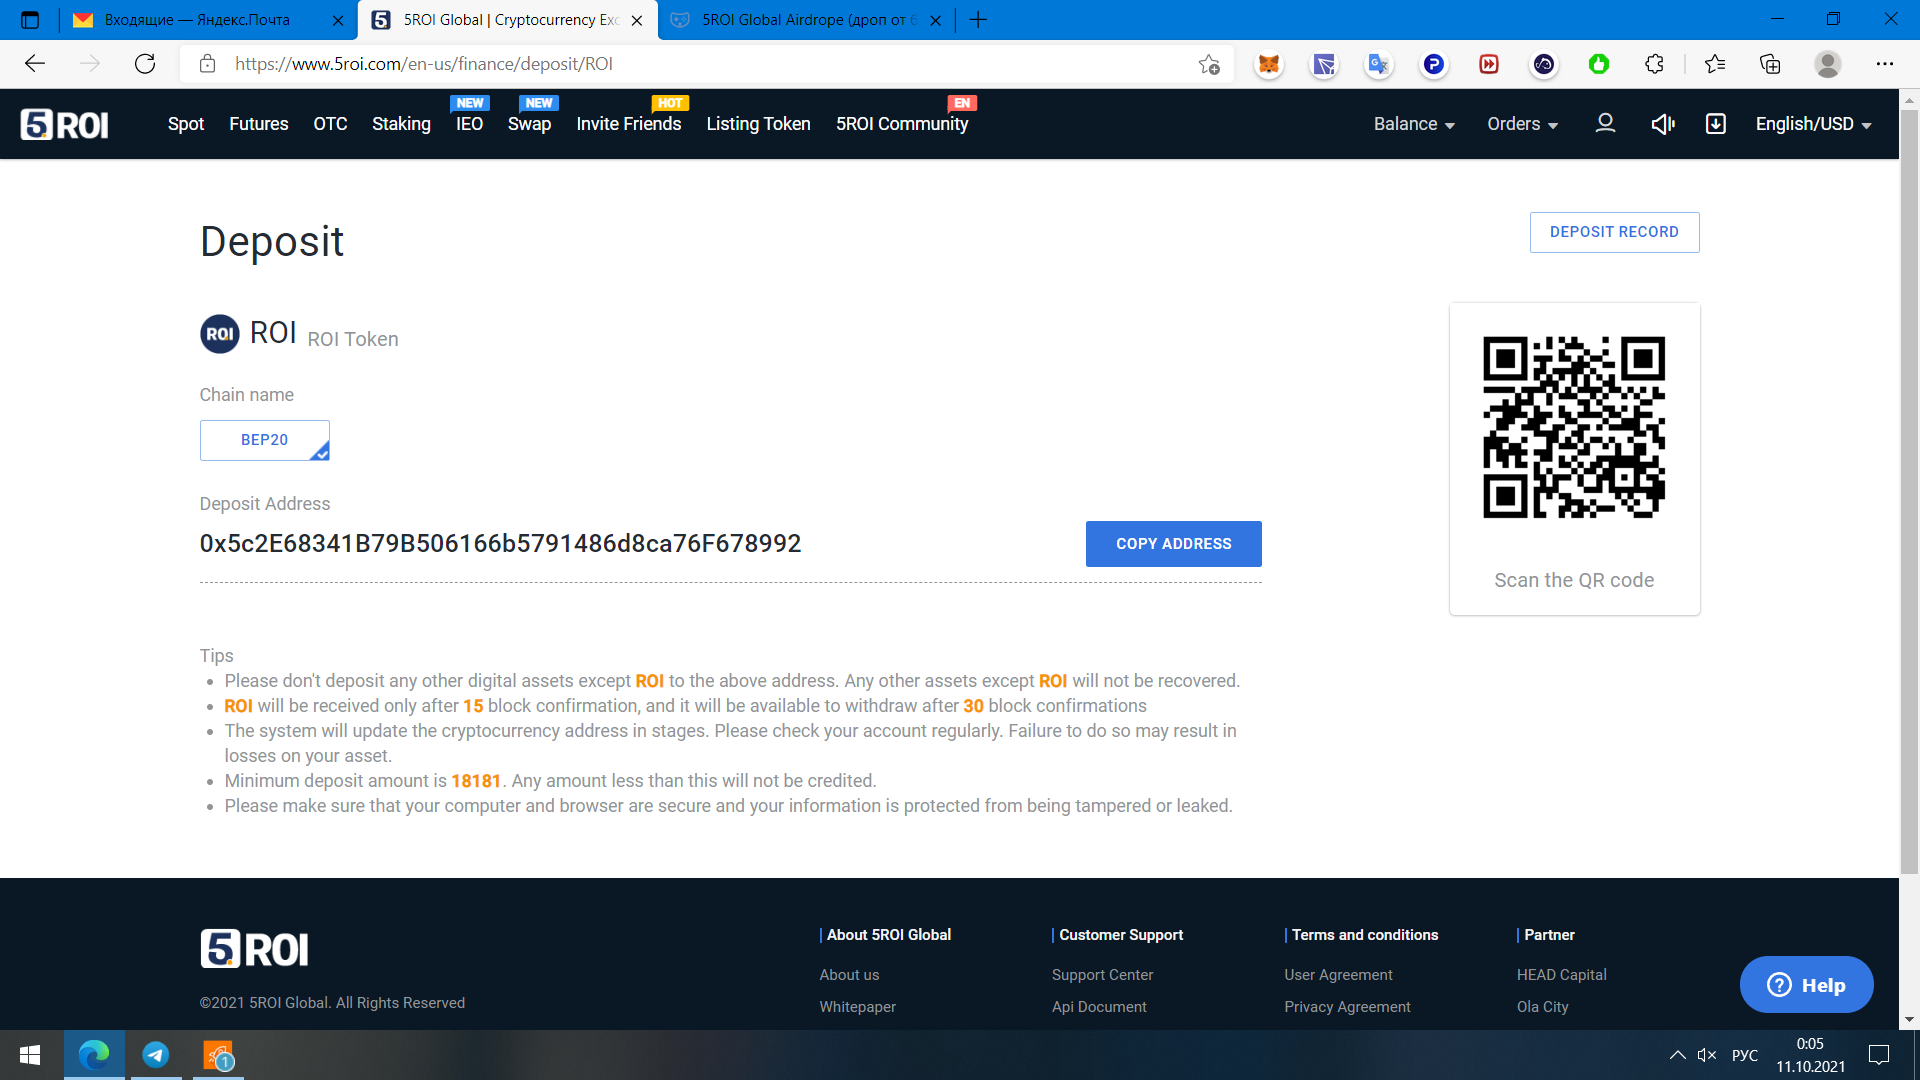Open browser Favorites list icon
The width and height of the screenshot is (1920, 1080).
pyautogui.click(x=1715, y=64)
